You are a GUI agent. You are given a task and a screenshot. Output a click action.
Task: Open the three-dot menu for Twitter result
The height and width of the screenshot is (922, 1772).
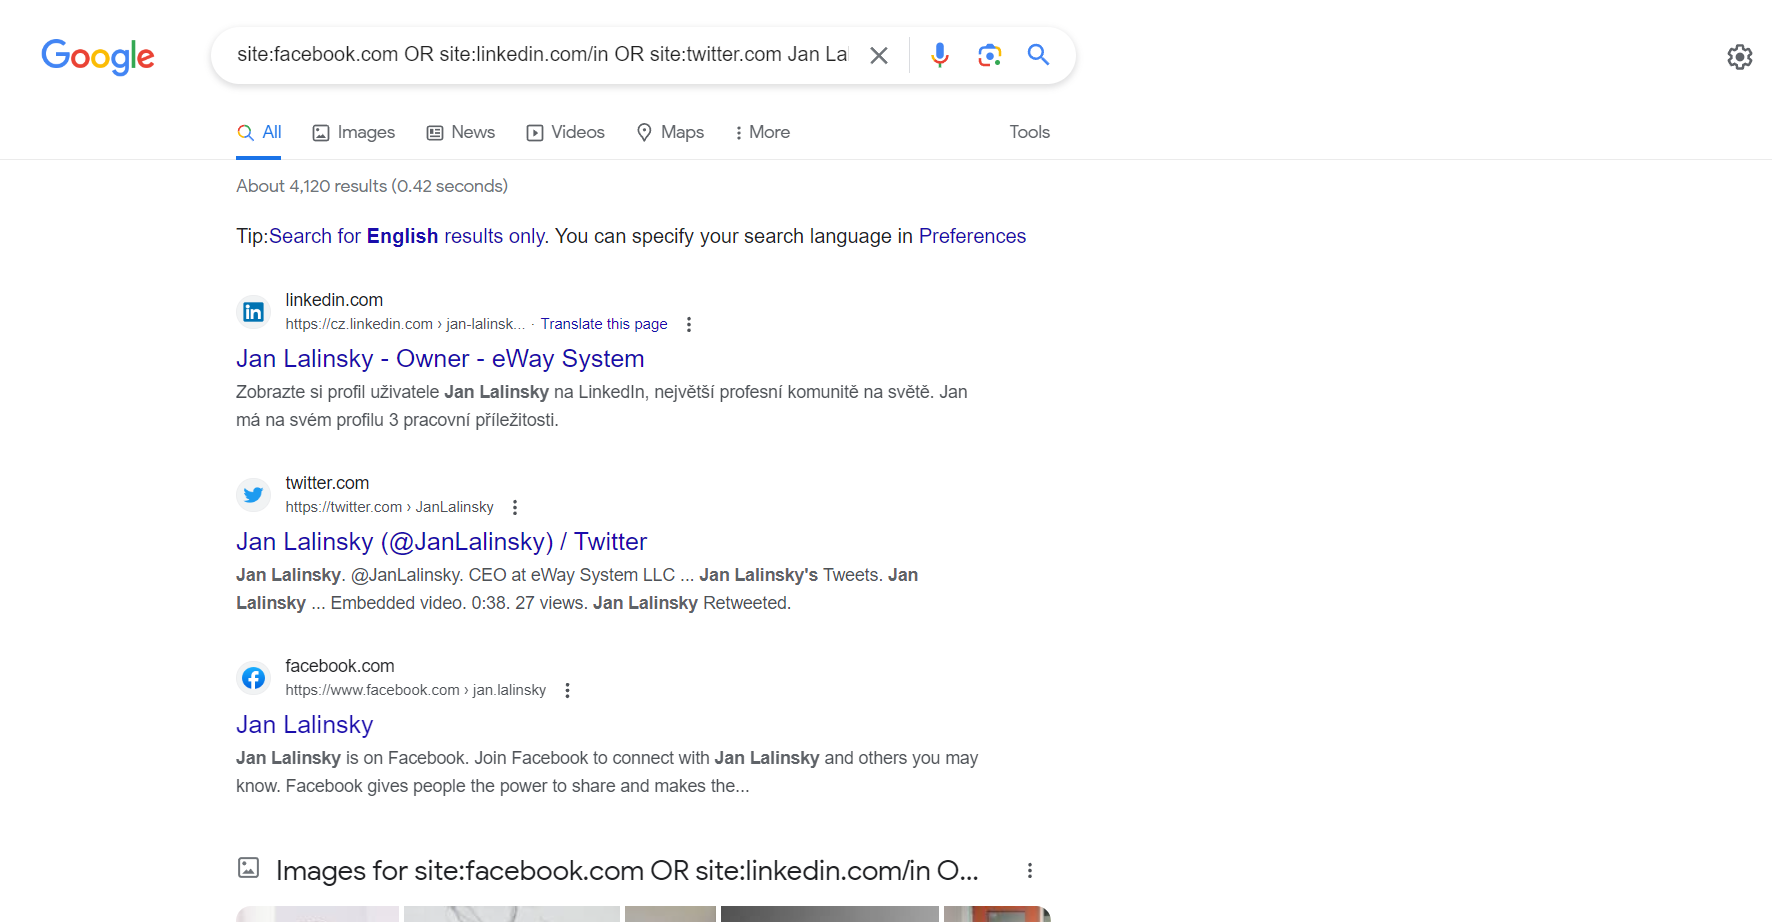515,507
